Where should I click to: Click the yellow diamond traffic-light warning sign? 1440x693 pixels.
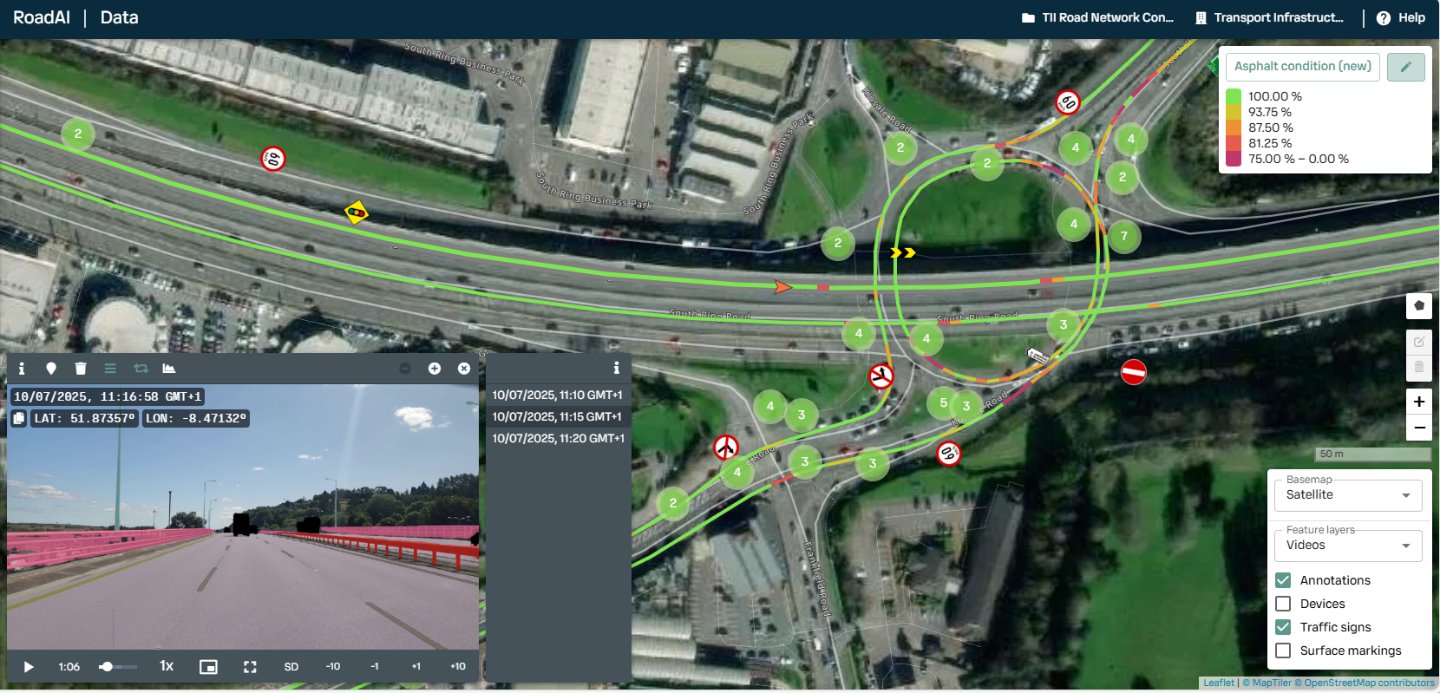[x=356, y=212]
